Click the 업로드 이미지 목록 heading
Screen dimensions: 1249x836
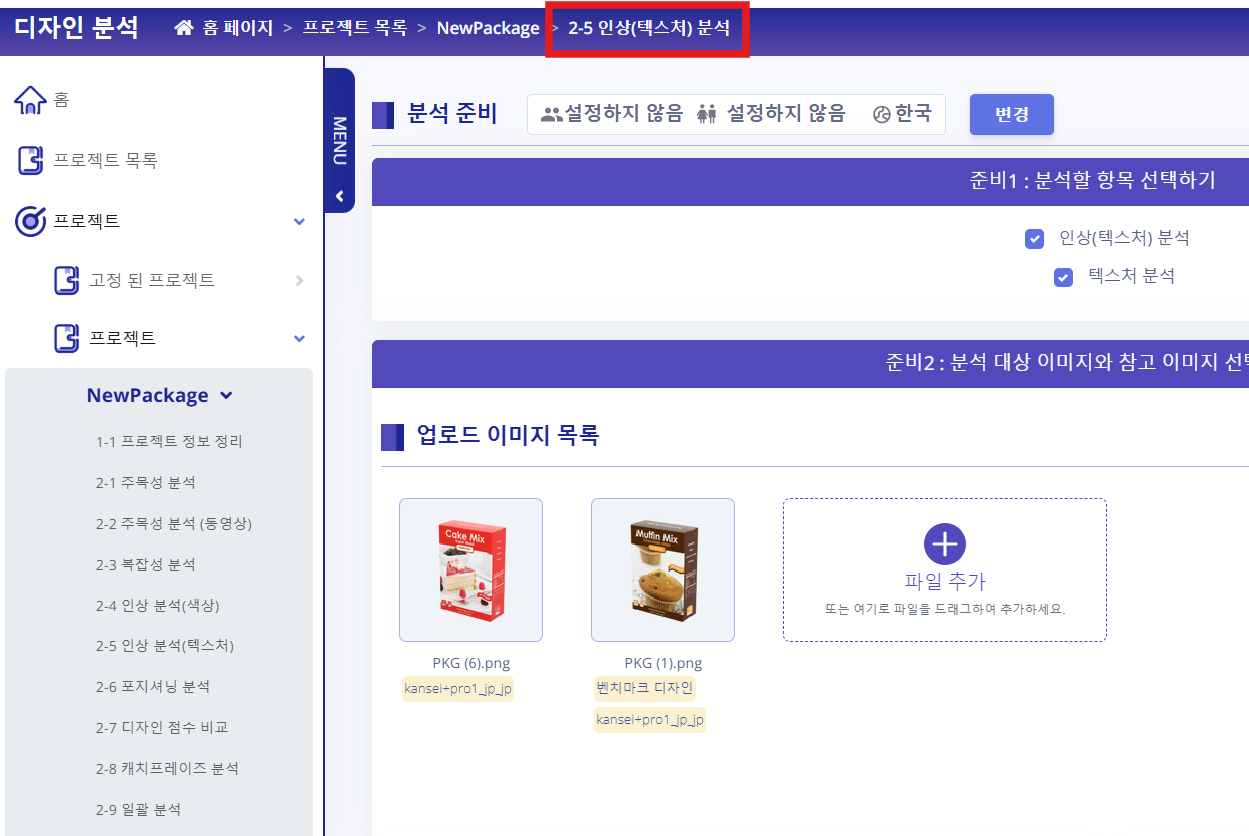point(507,436)
